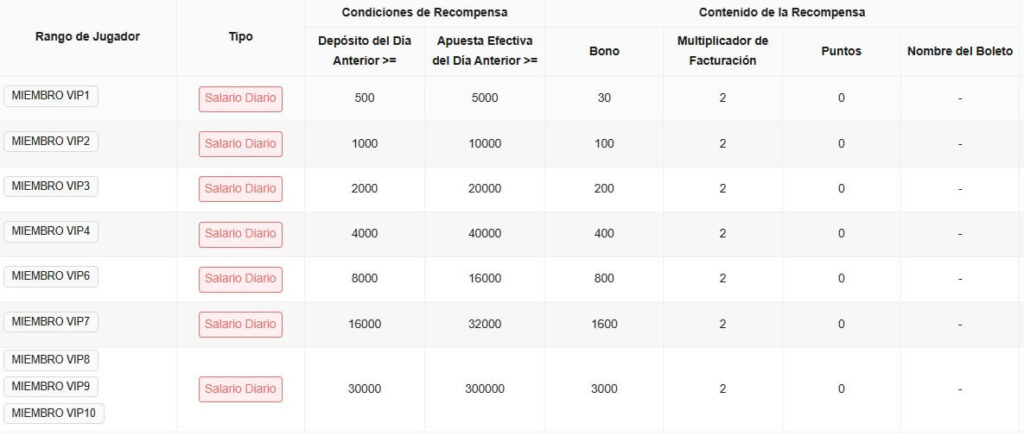Select the MIEMBRO VIP2 rank tag
The image size is (1024, 436).
pos(51,141)
